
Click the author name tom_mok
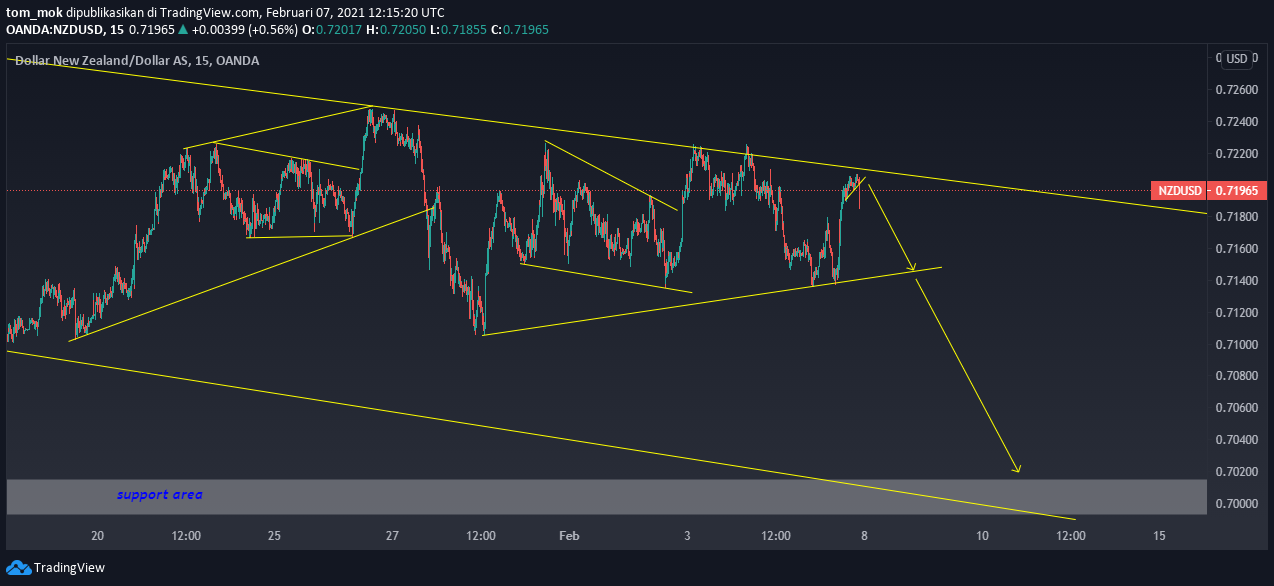click(x=34, y=13)
